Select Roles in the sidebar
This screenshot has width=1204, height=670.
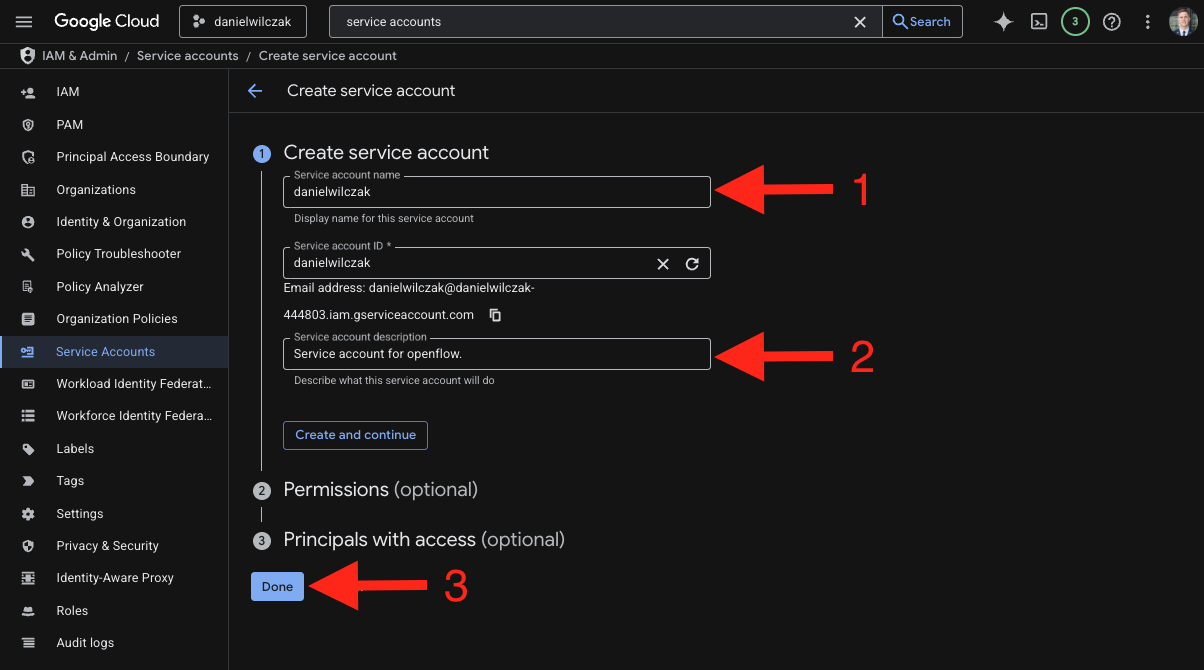point(72,611)
